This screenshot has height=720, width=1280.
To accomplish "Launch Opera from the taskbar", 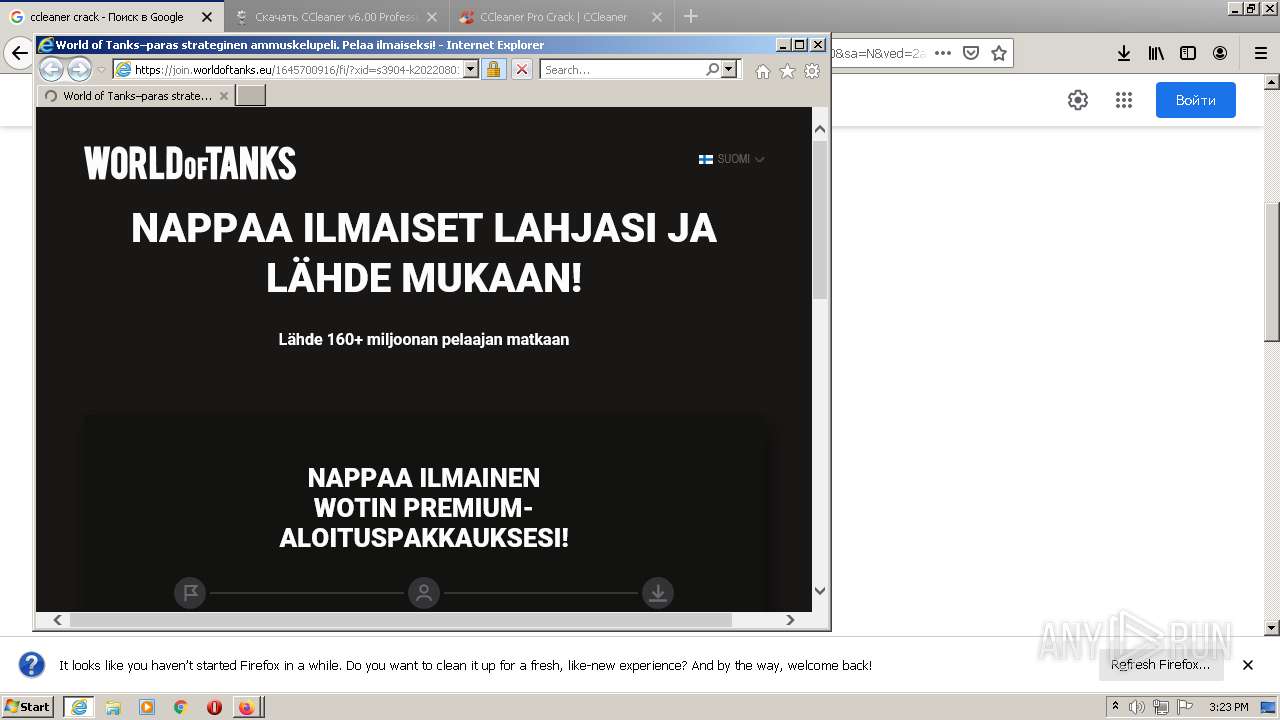I will tap(214, 707).
